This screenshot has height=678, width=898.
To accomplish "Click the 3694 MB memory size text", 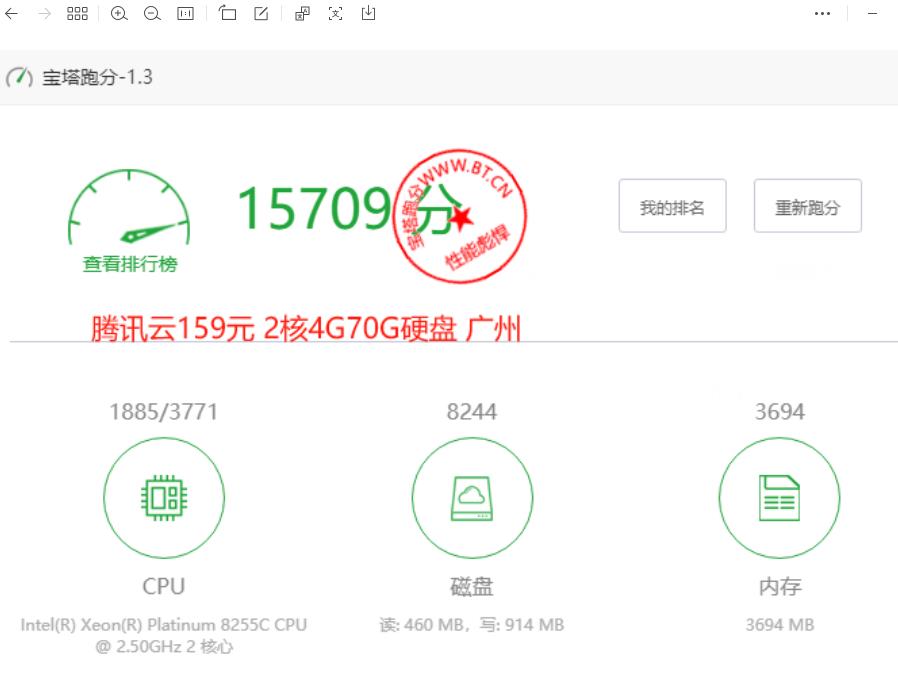I will pyautogui.click(x=780, y=625).
